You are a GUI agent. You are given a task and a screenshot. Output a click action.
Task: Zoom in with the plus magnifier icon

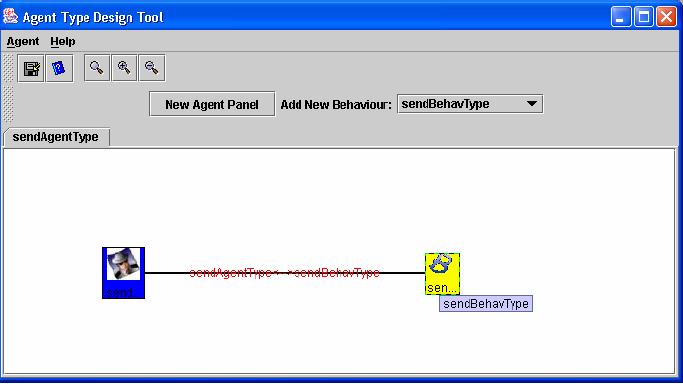click(124, 68)
